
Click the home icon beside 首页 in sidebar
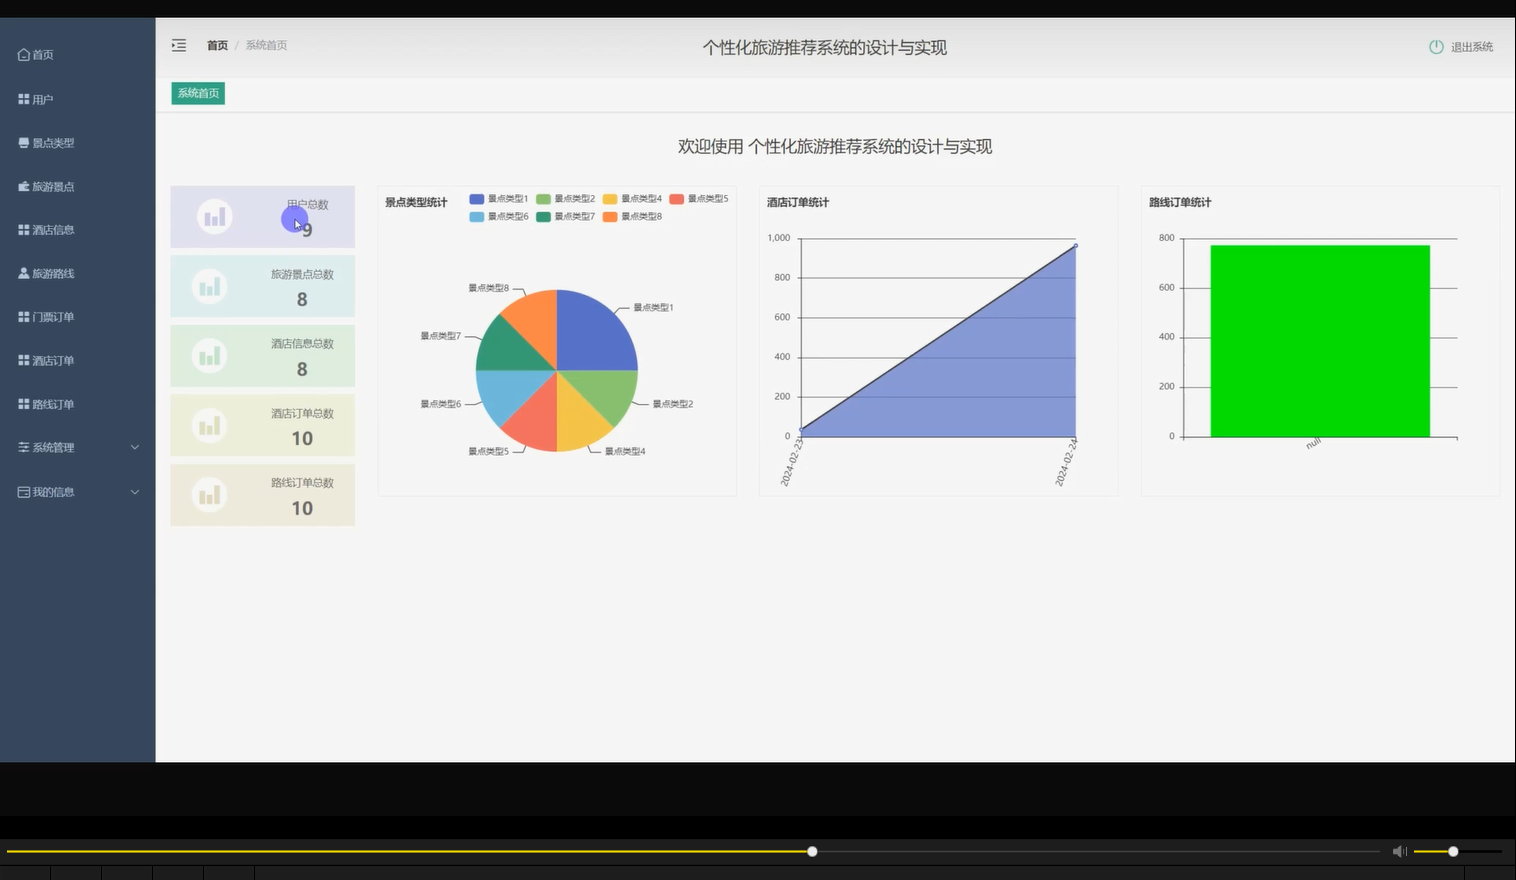point(24,55)
